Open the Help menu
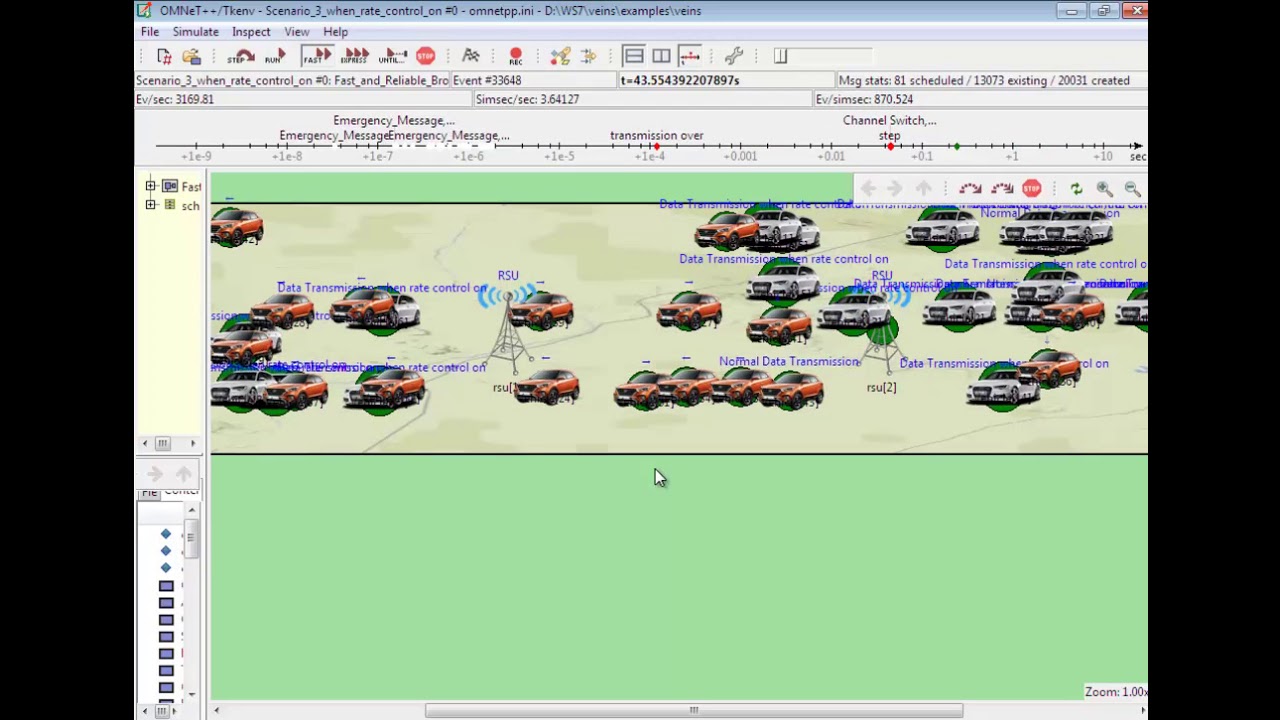 pos(335,32)
